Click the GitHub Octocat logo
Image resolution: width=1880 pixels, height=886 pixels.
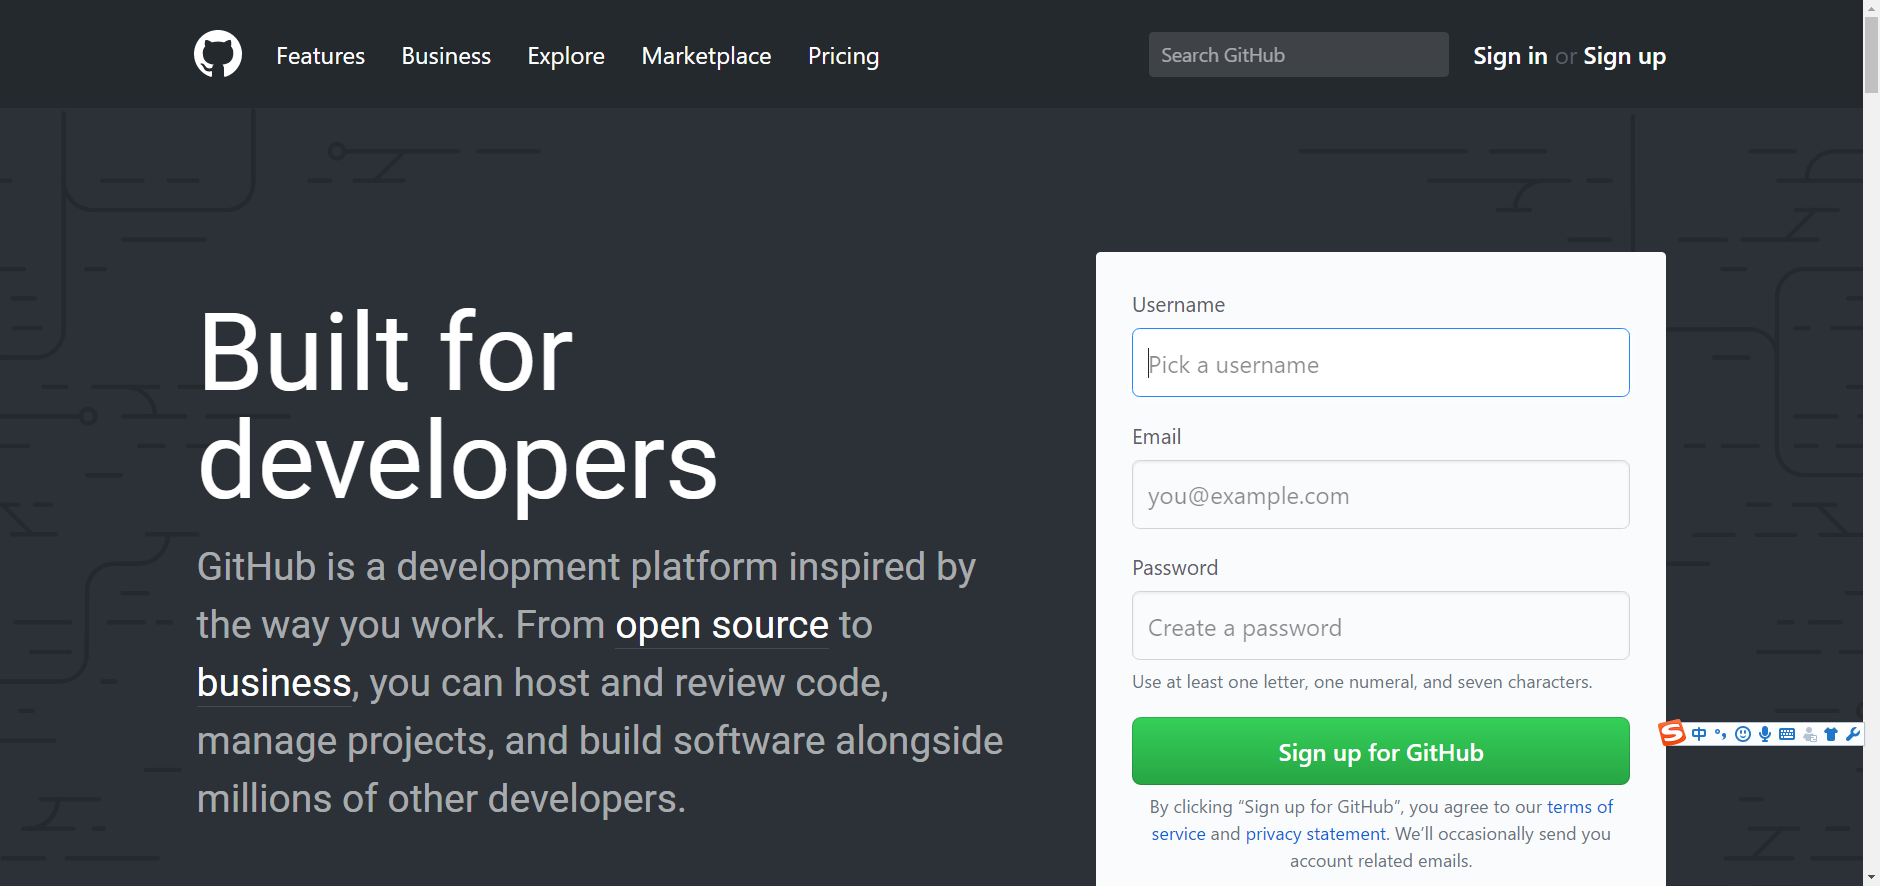(x=218, y=54)
